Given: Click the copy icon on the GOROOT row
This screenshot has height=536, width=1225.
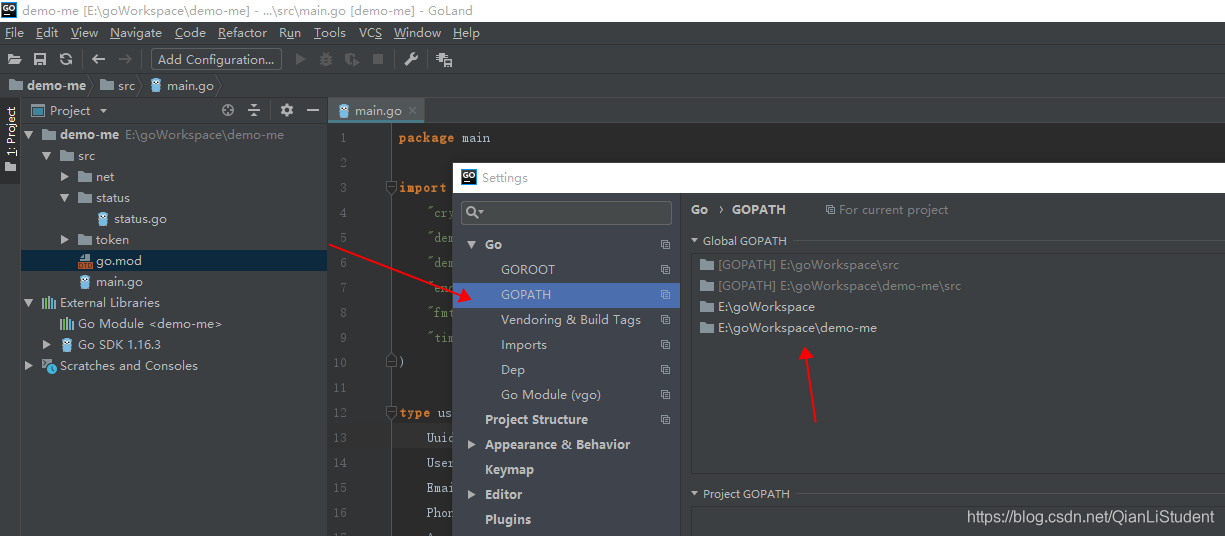Looking at the screenshot, I should [666, 270].
